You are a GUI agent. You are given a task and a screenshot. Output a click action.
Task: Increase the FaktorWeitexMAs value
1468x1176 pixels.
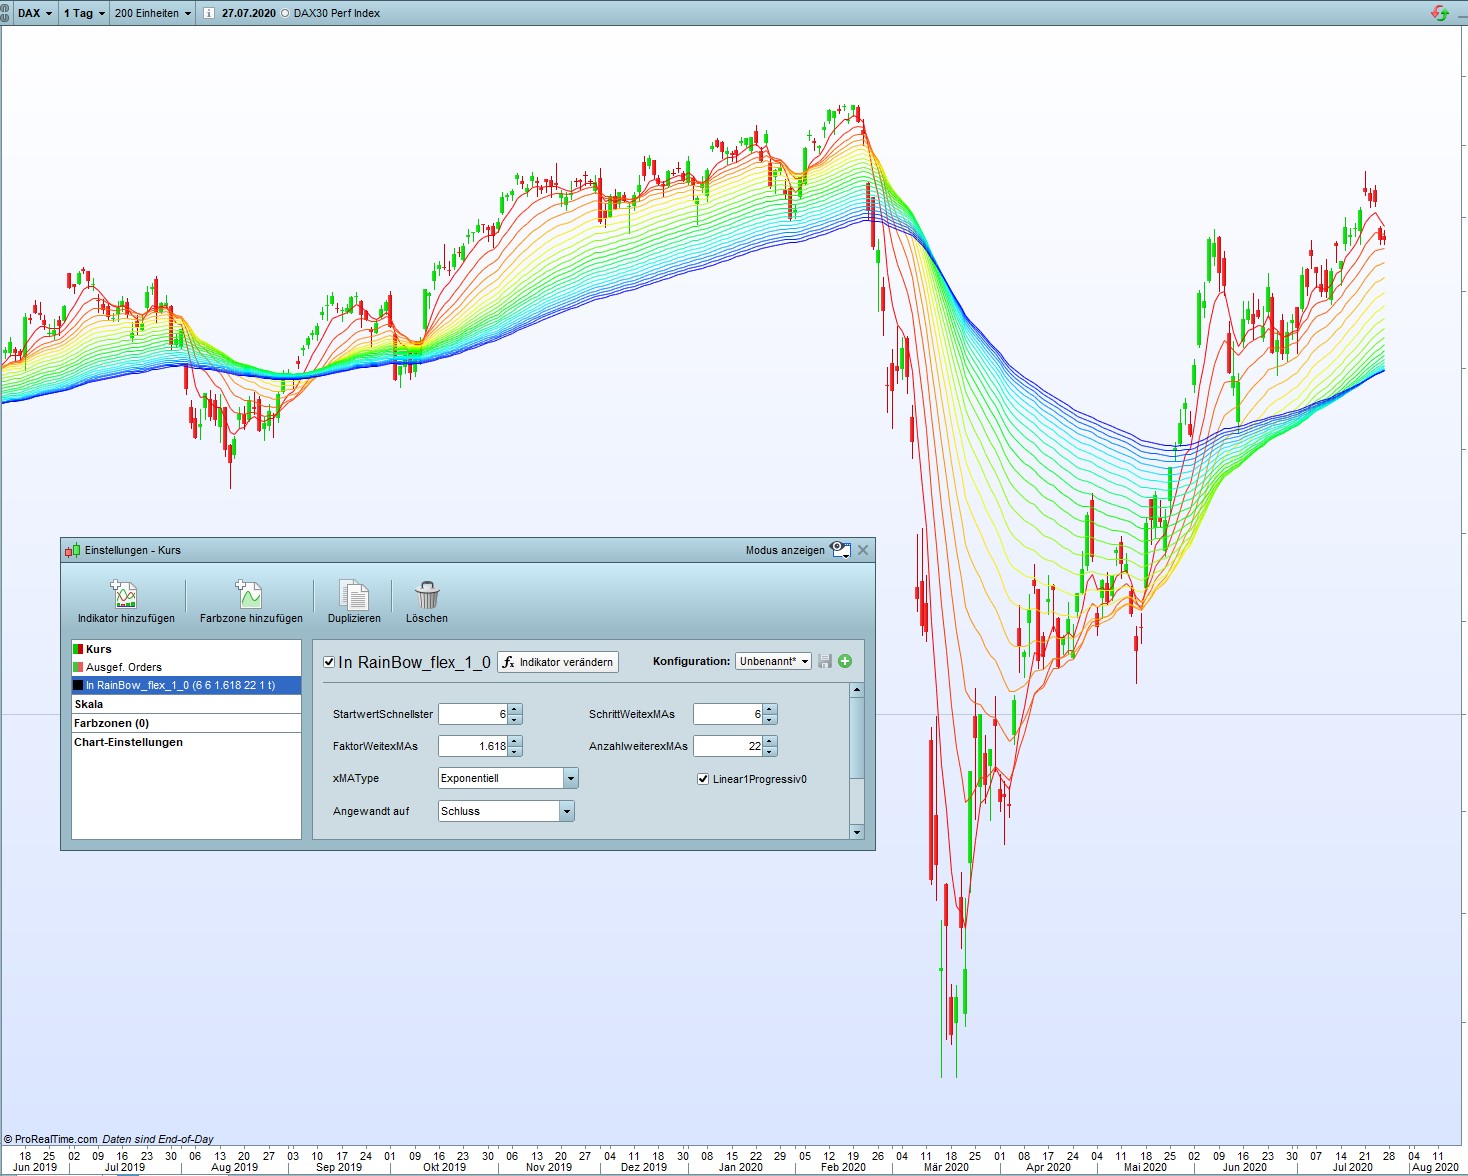pyautogui.click(x=515, y=741)
